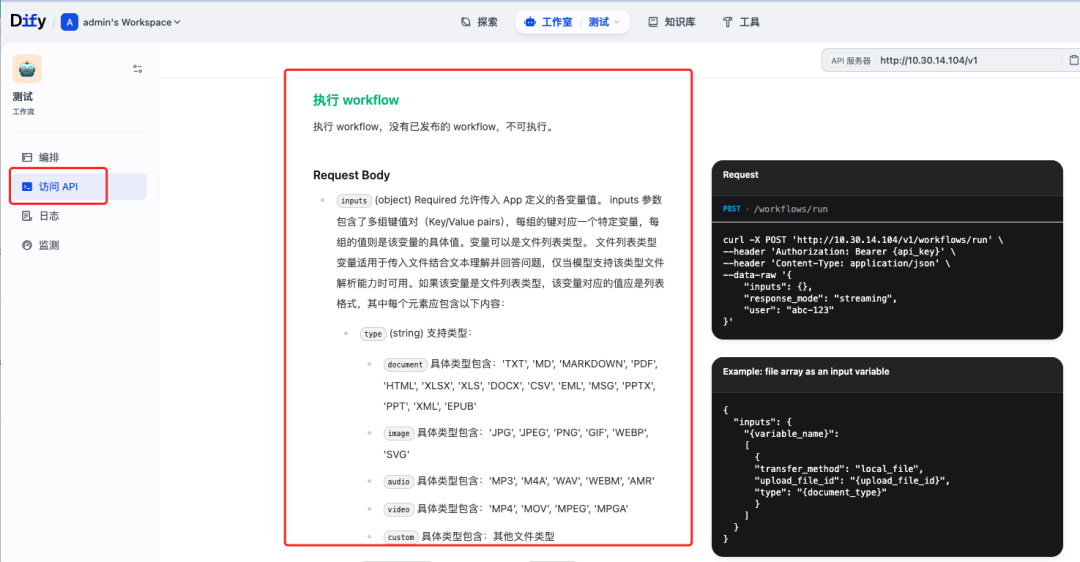
Task: Open the 工具 tab
Action: pyautogui.click(x=741, y=22)
